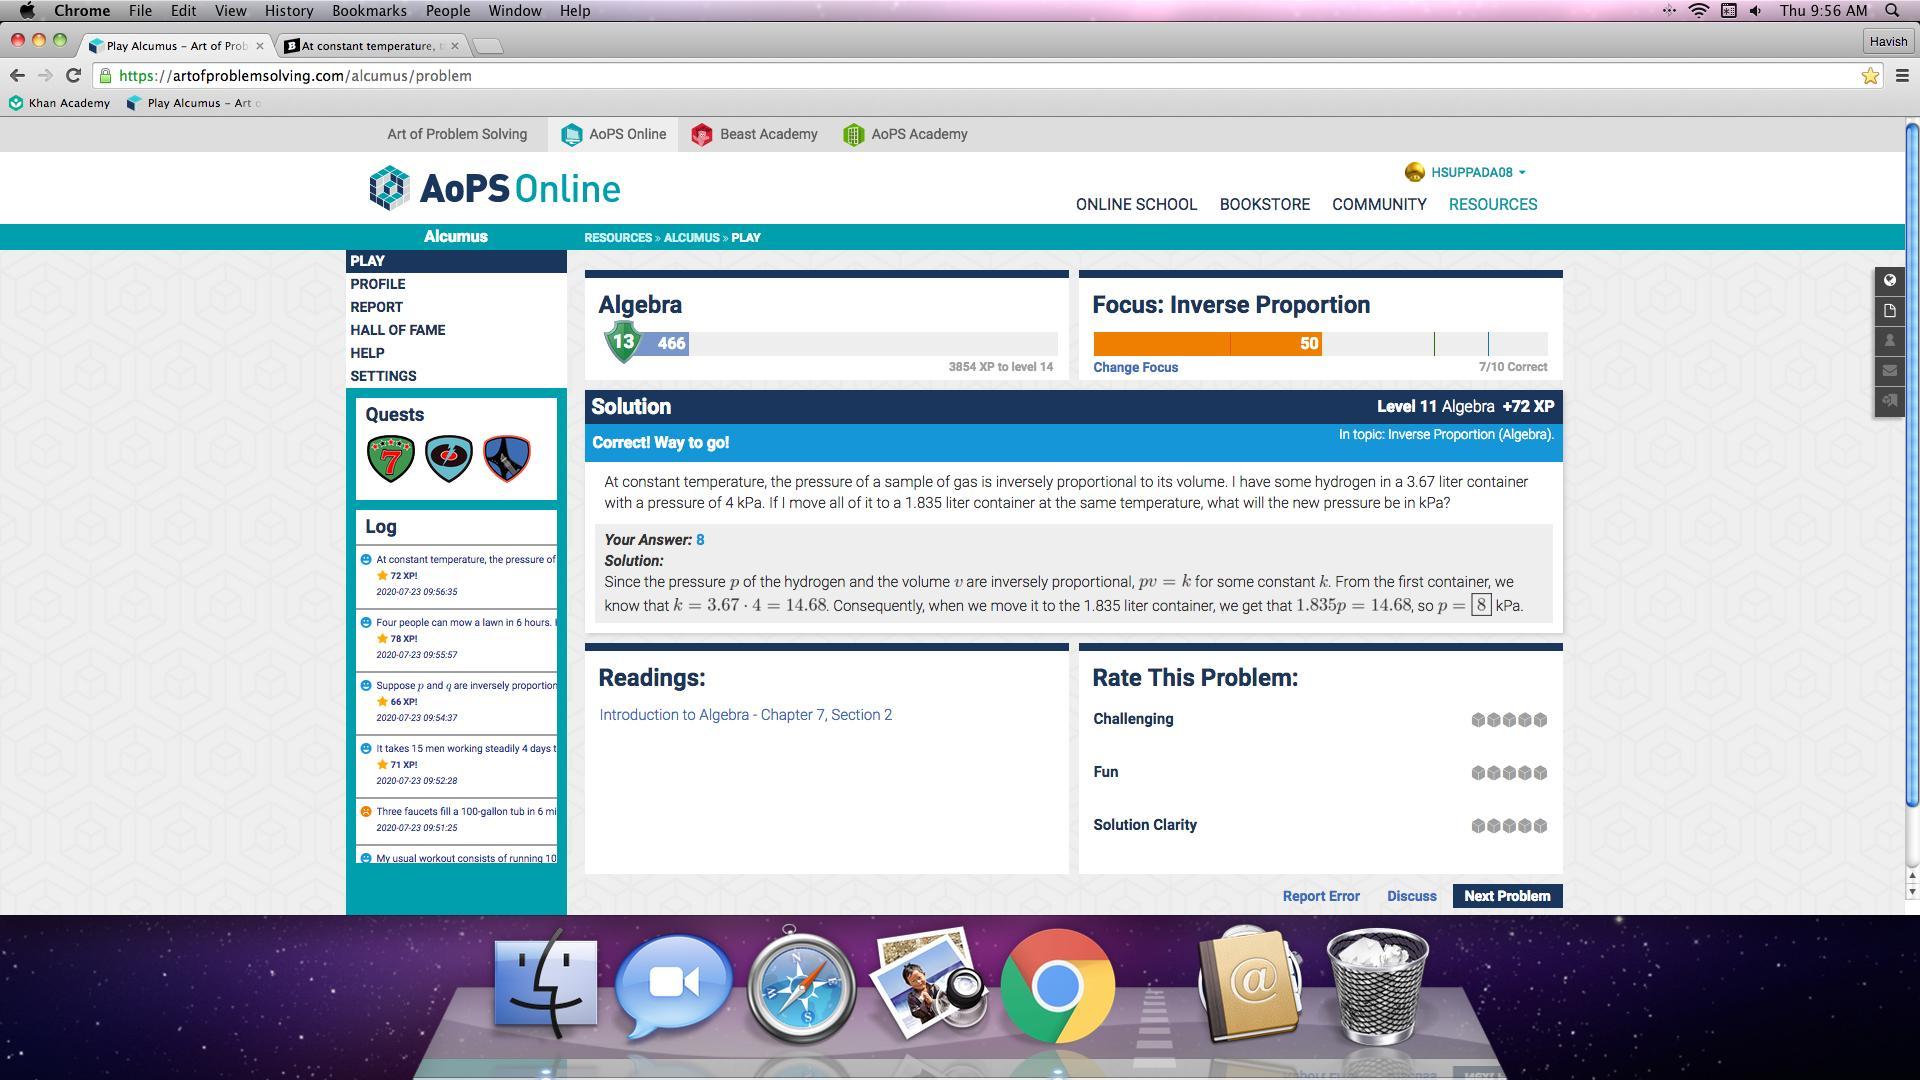
Task: Open the green number 7 quest badge
Action: click(x=391, y=459)
